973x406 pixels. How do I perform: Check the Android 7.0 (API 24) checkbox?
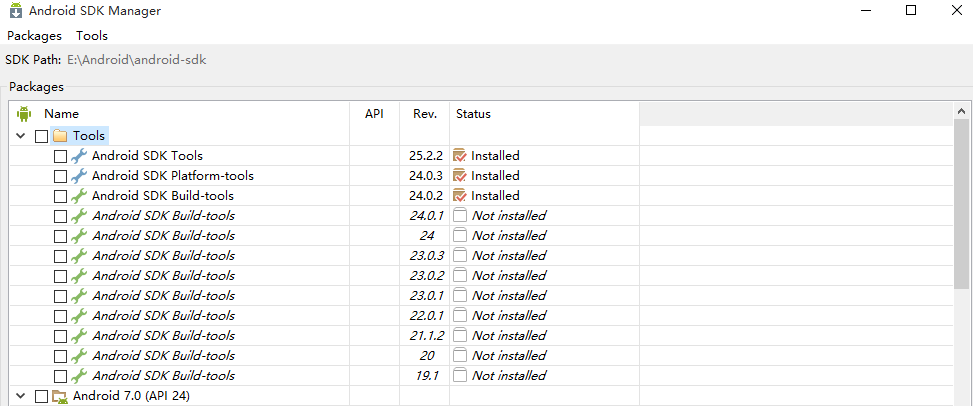(41, 396)
